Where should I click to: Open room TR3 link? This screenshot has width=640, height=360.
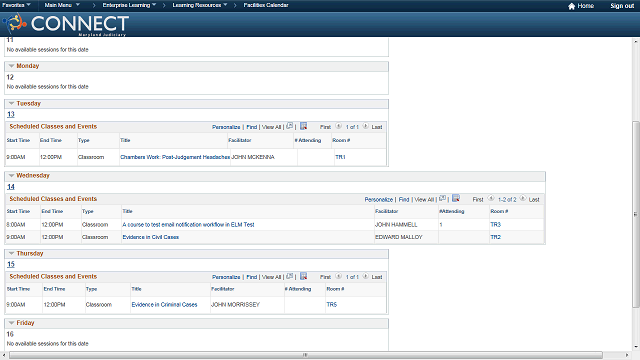[x=496, y=224]
